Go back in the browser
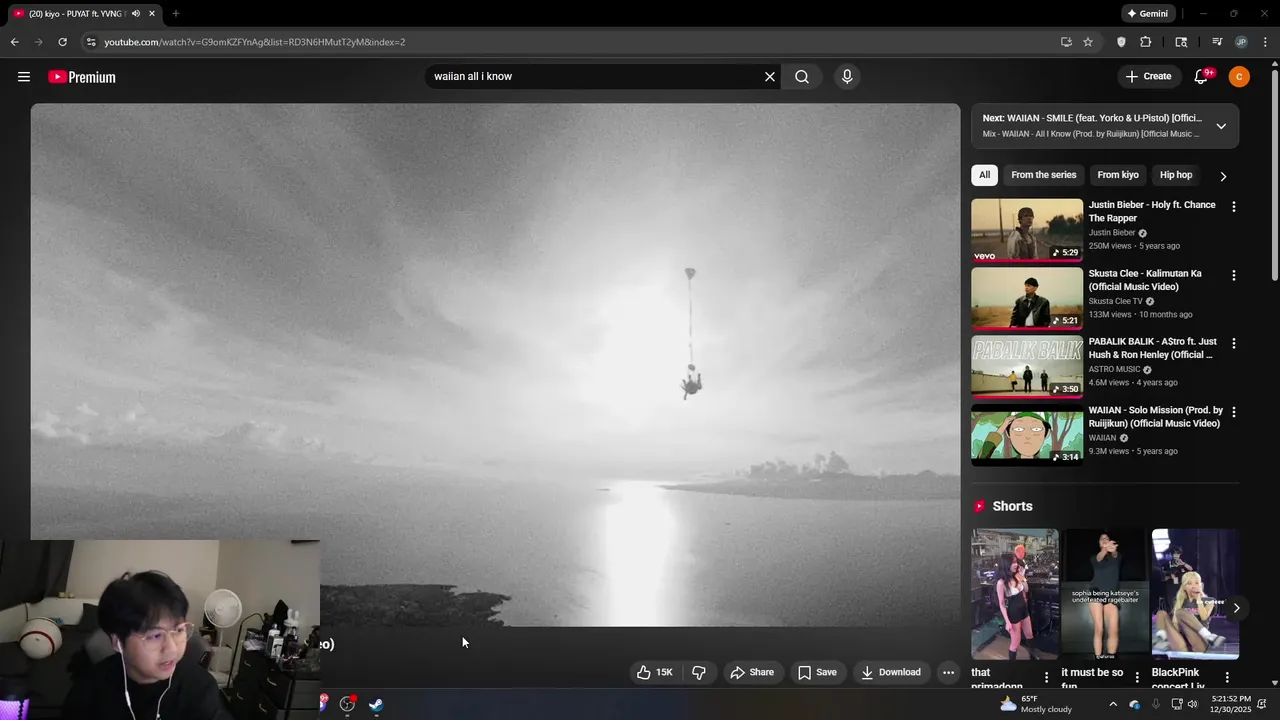The height and width of the screenshot is (720, 1280). (x=14, y=42)
